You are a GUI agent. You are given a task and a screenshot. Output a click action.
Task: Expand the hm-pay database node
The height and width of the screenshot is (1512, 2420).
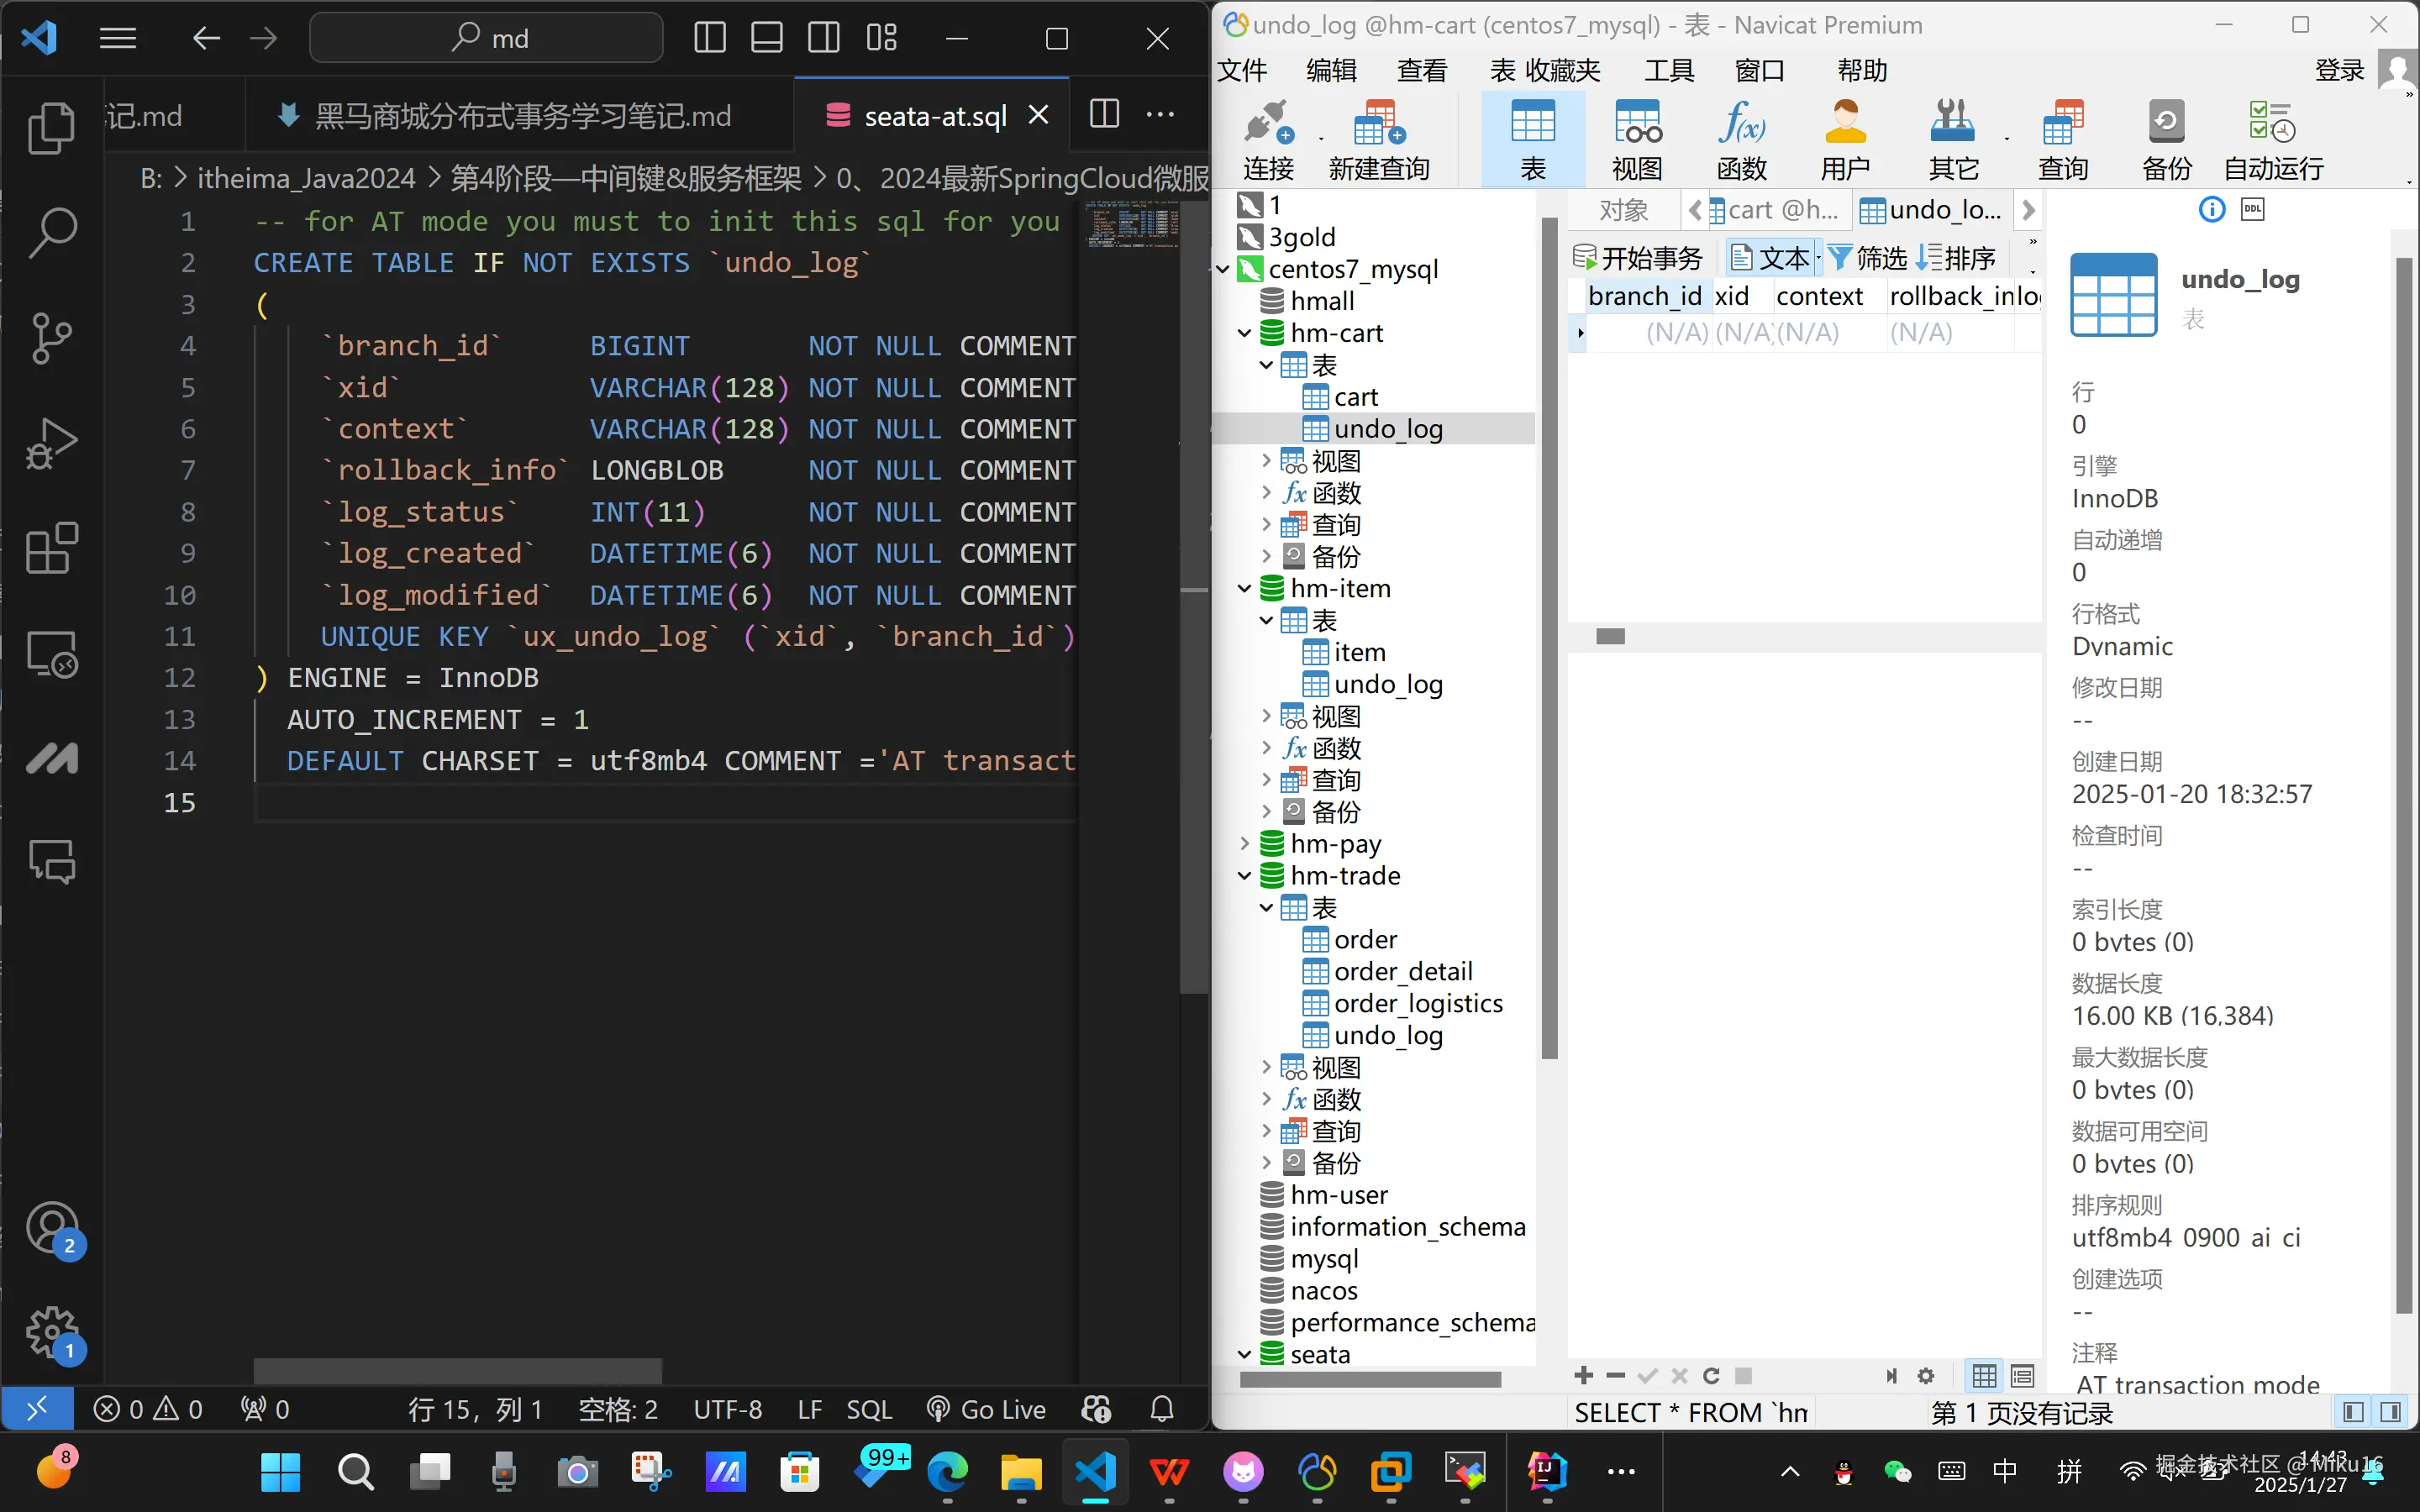pos(1244,844)
